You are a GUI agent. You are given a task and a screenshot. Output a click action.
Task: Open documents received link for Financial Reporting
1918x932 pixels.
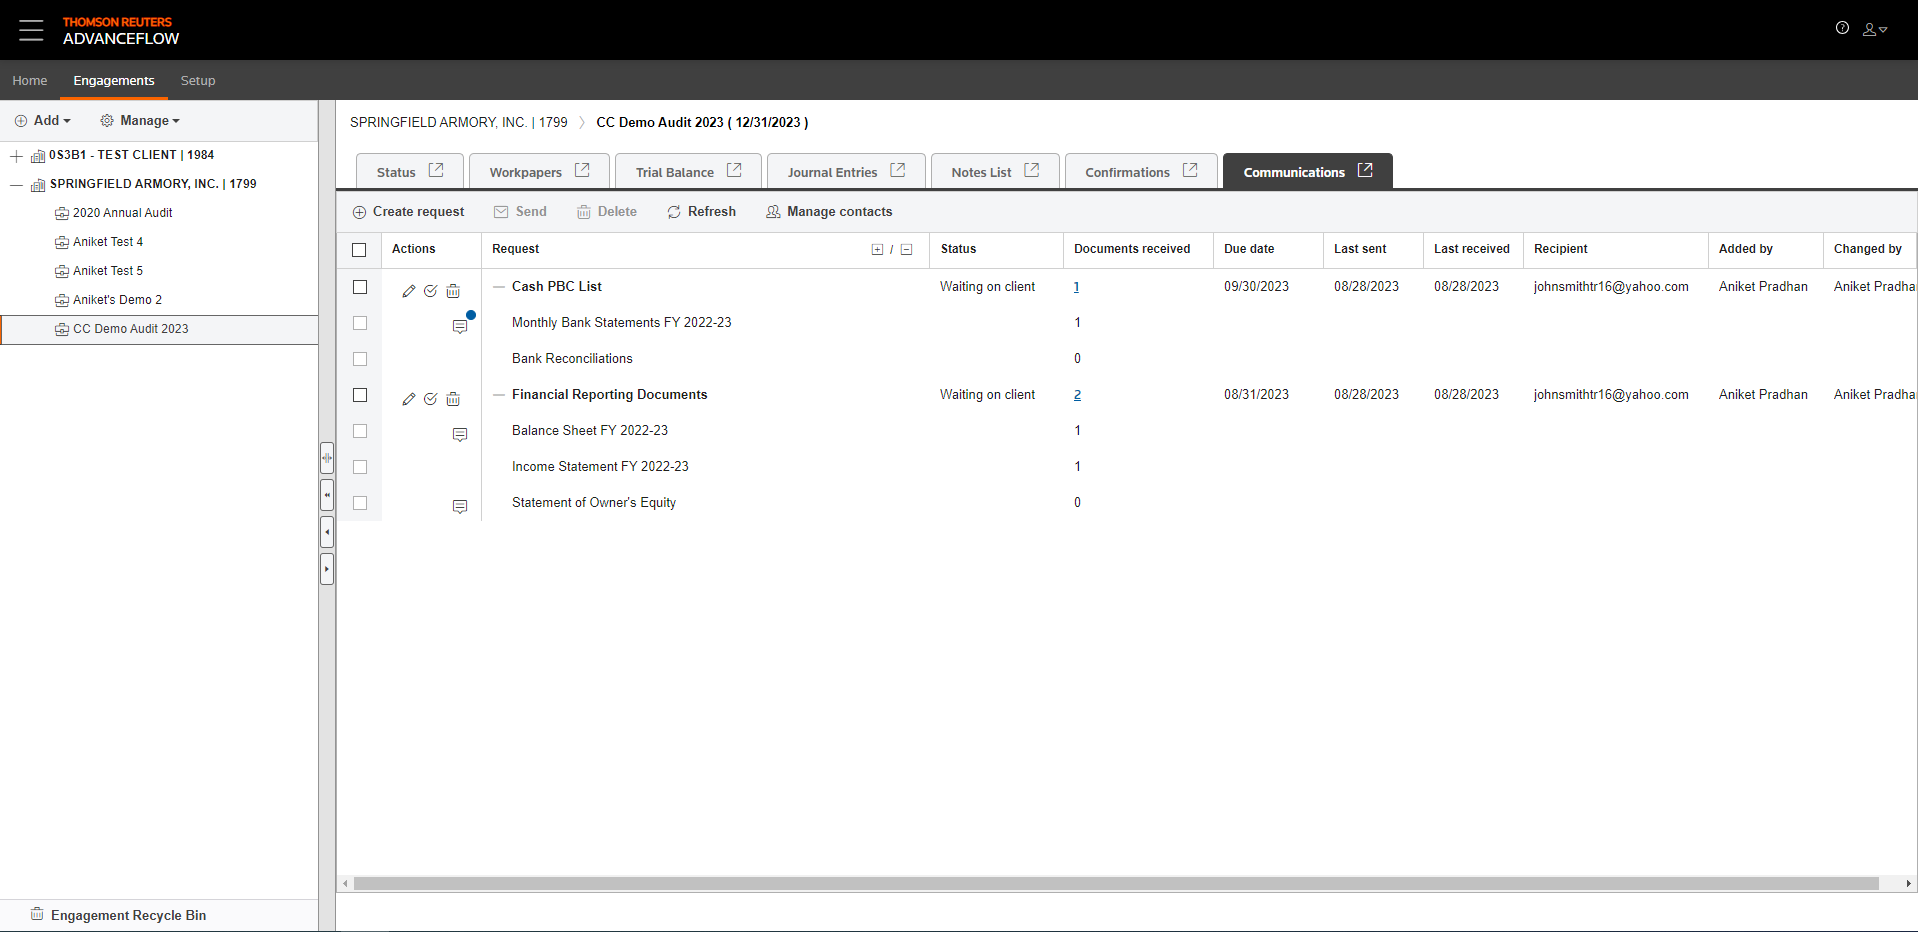[1077, 395]
